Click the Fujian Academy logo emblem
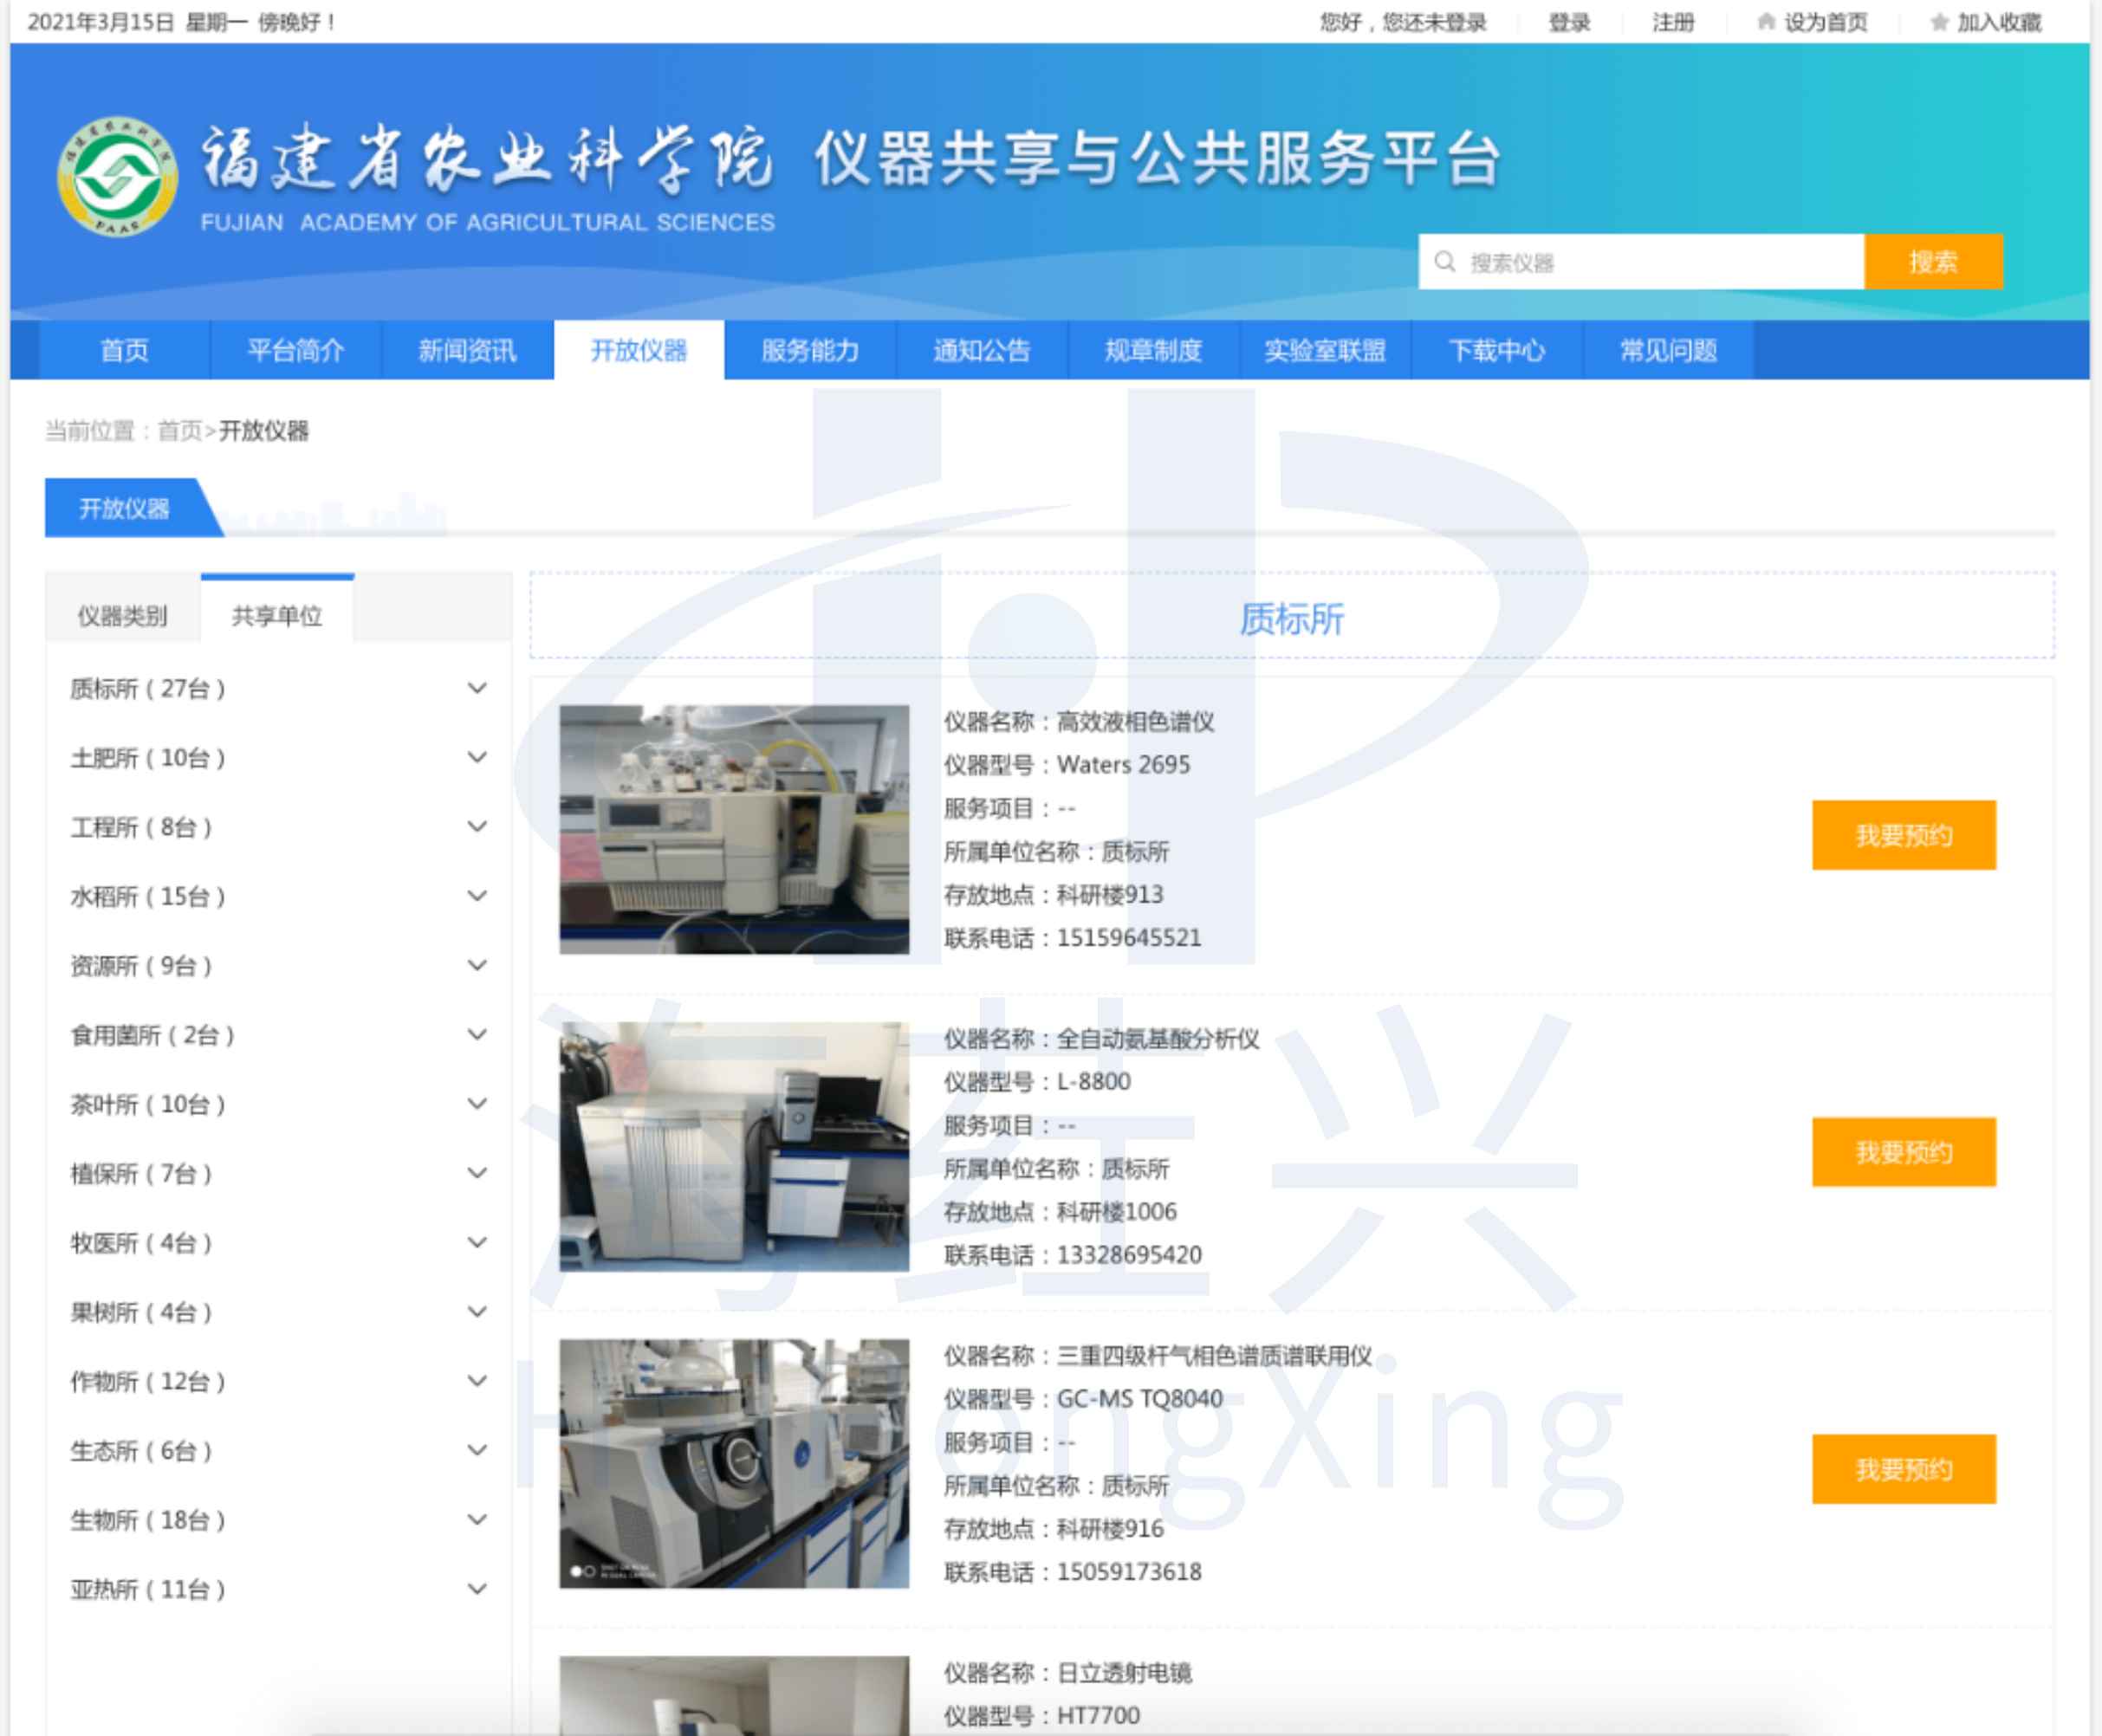The height and width of the screenshot is (1736, 2102). (118, 177)
